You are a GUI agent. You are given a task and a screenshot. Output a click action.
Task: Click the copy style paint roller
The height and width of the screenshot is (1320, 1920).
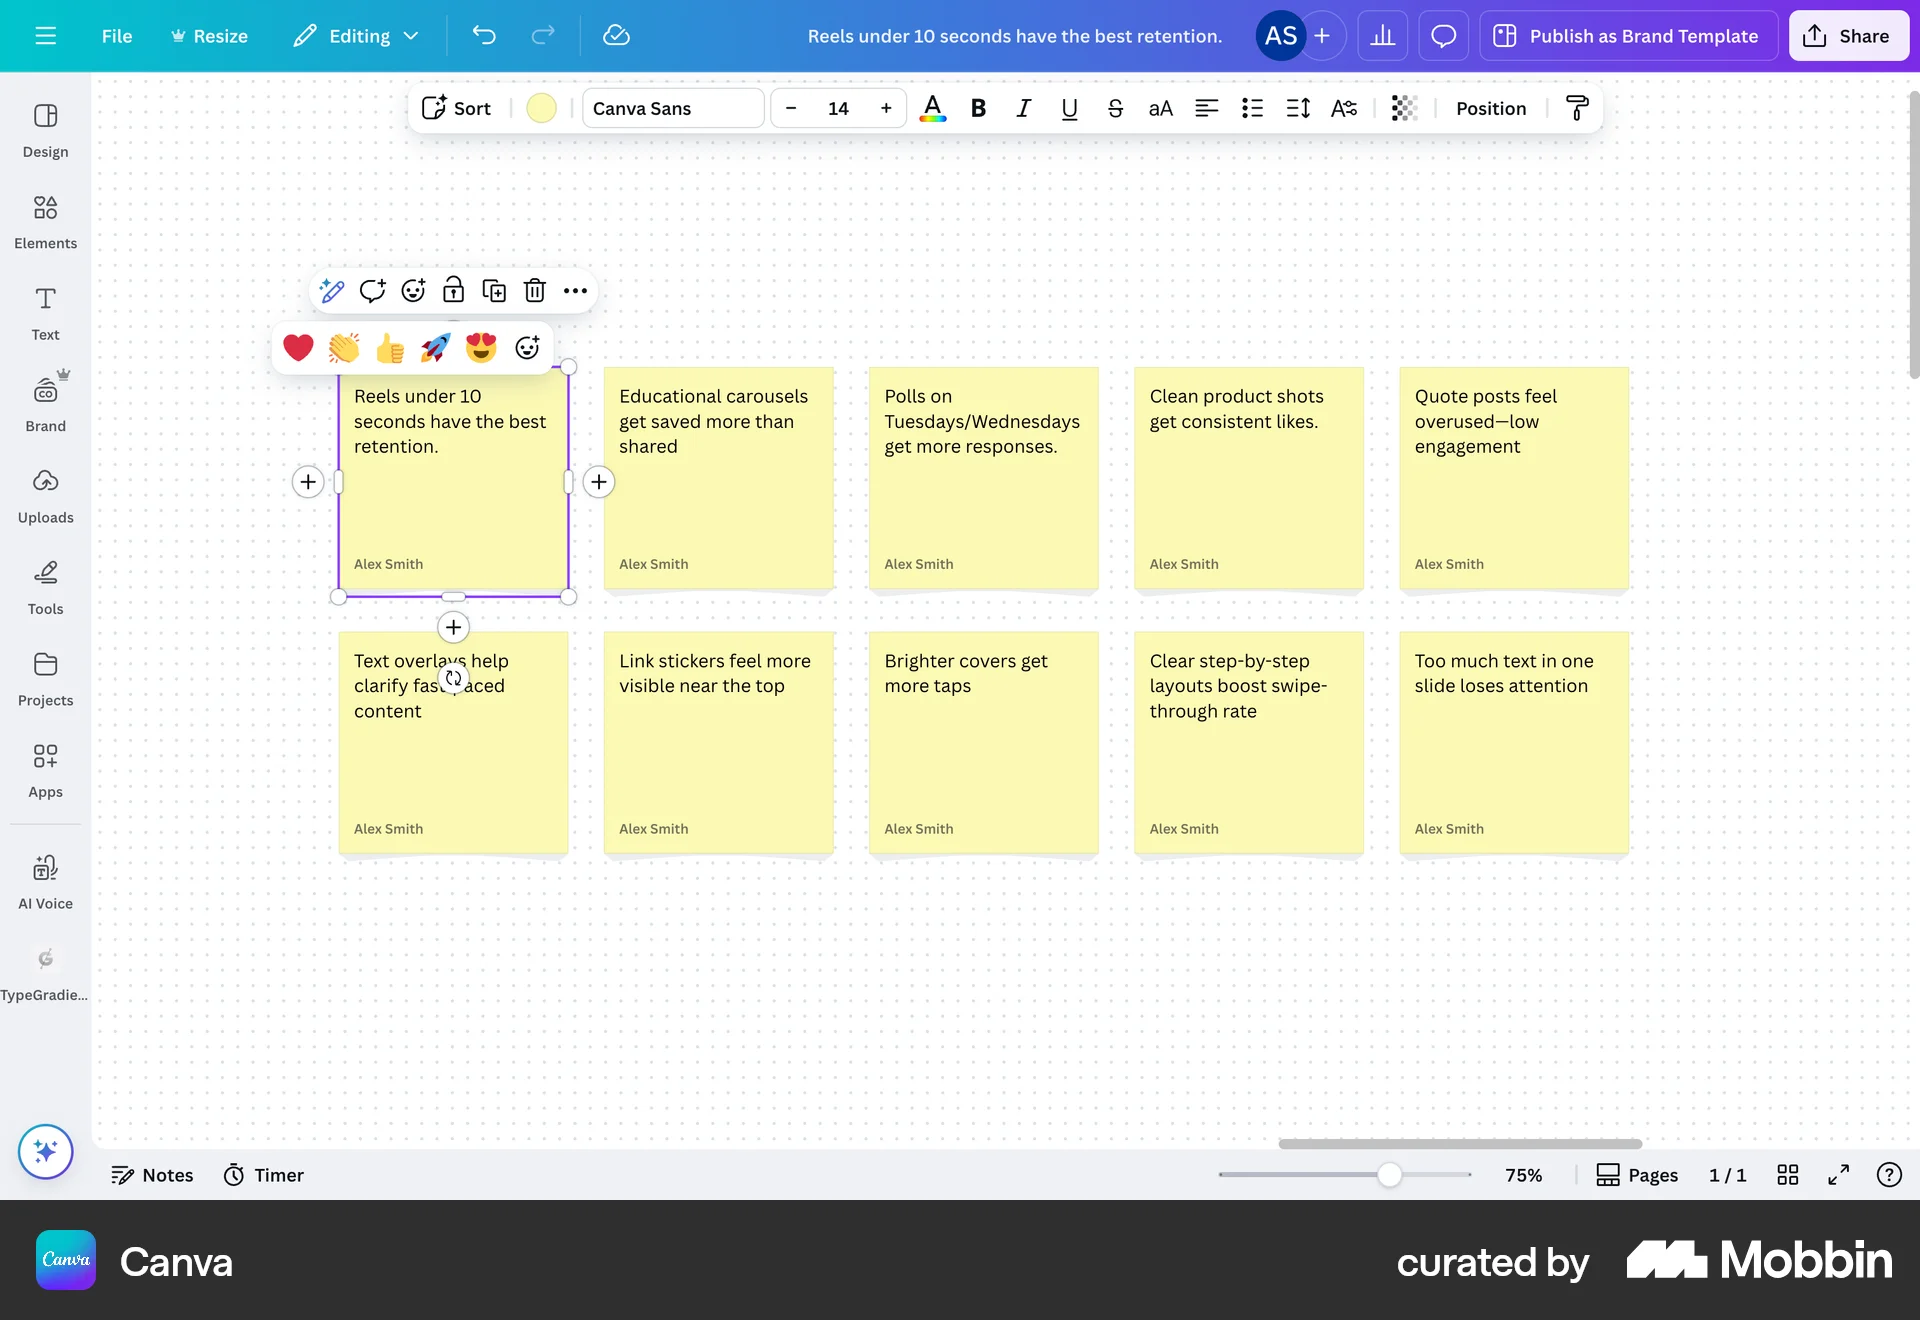click(1577, 108)
